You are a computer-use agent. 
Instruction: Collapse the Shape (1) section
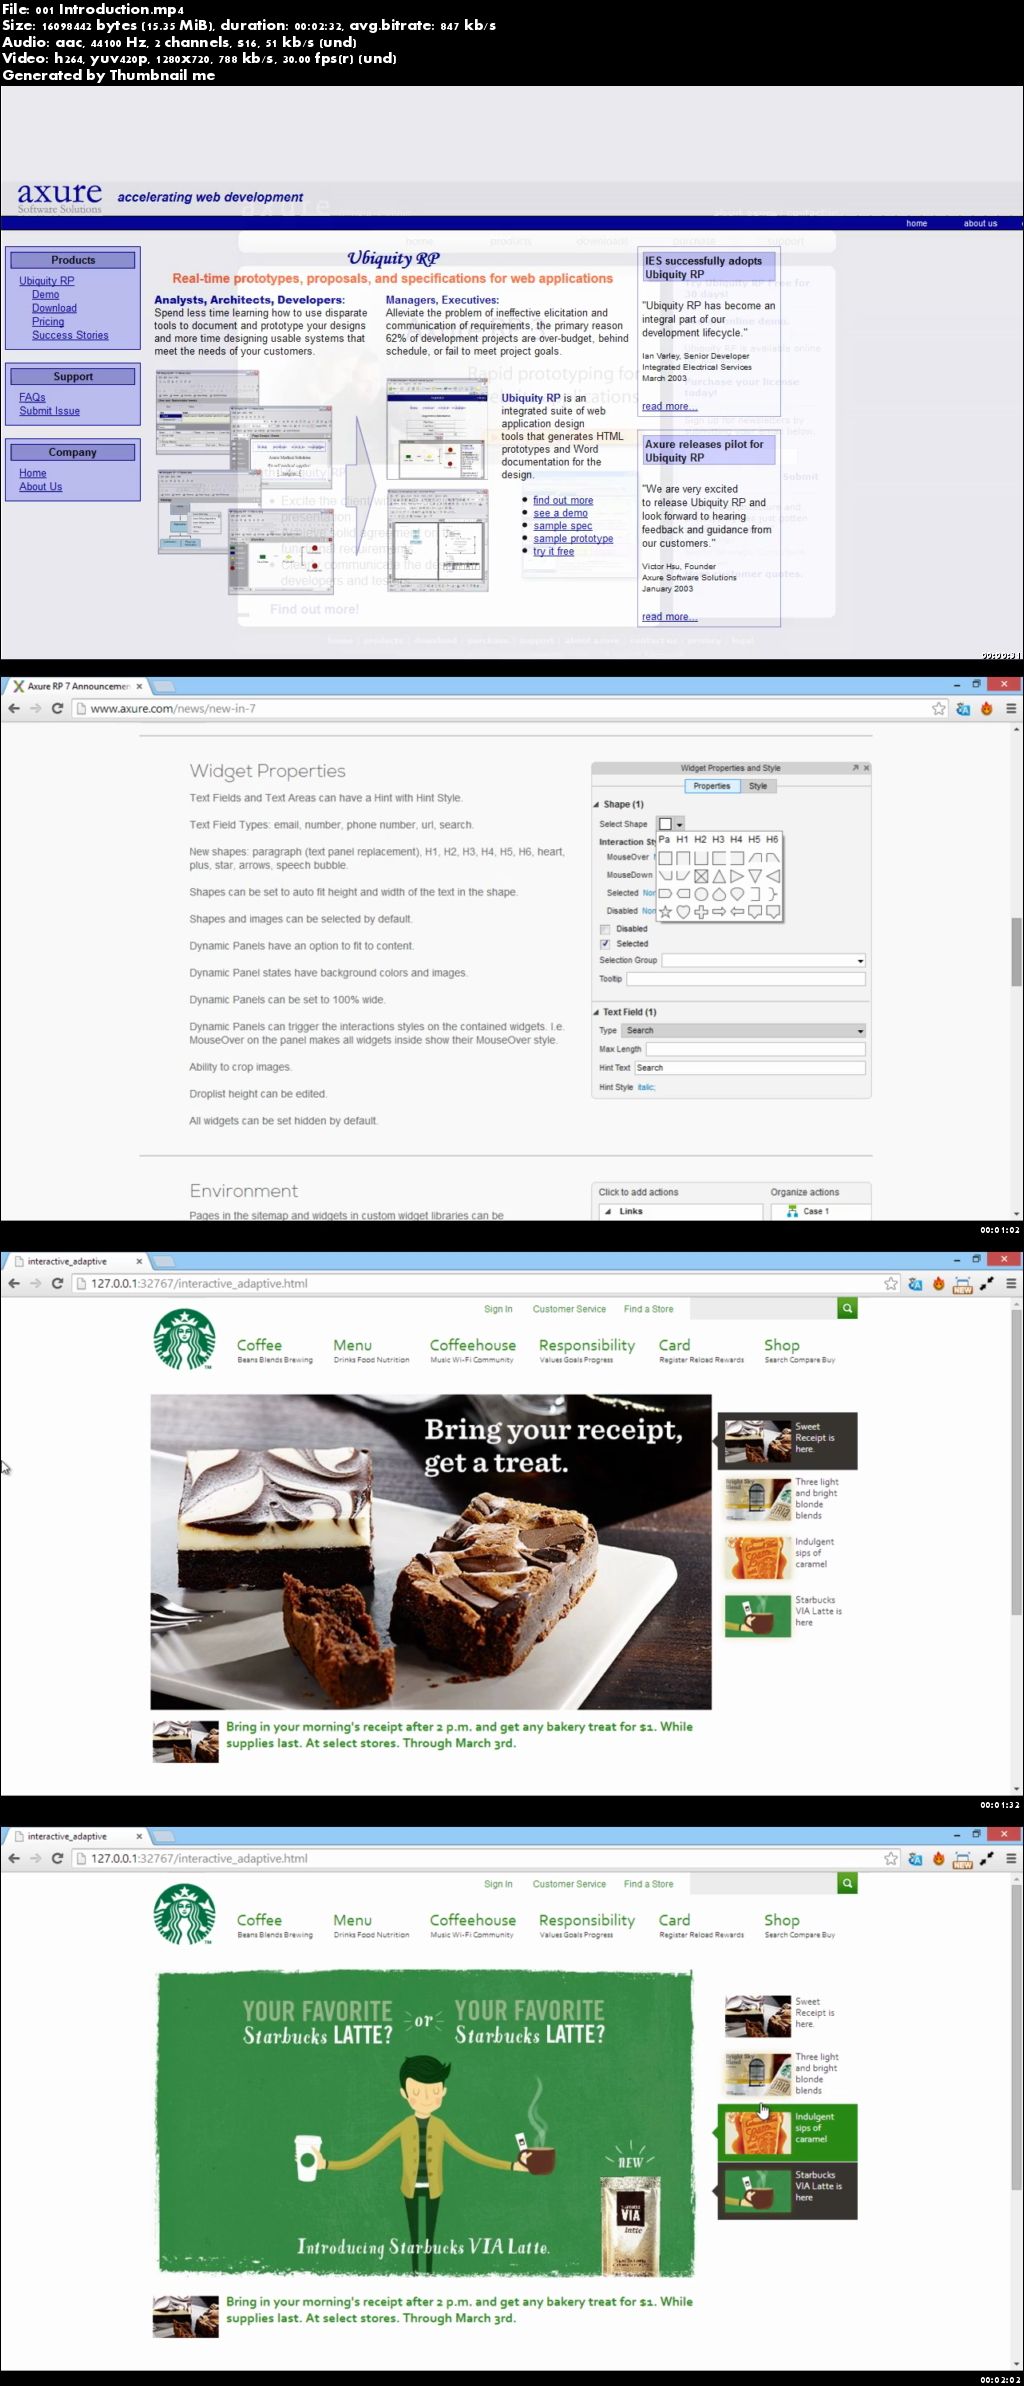pyautogui.click(x=597, y=804)
